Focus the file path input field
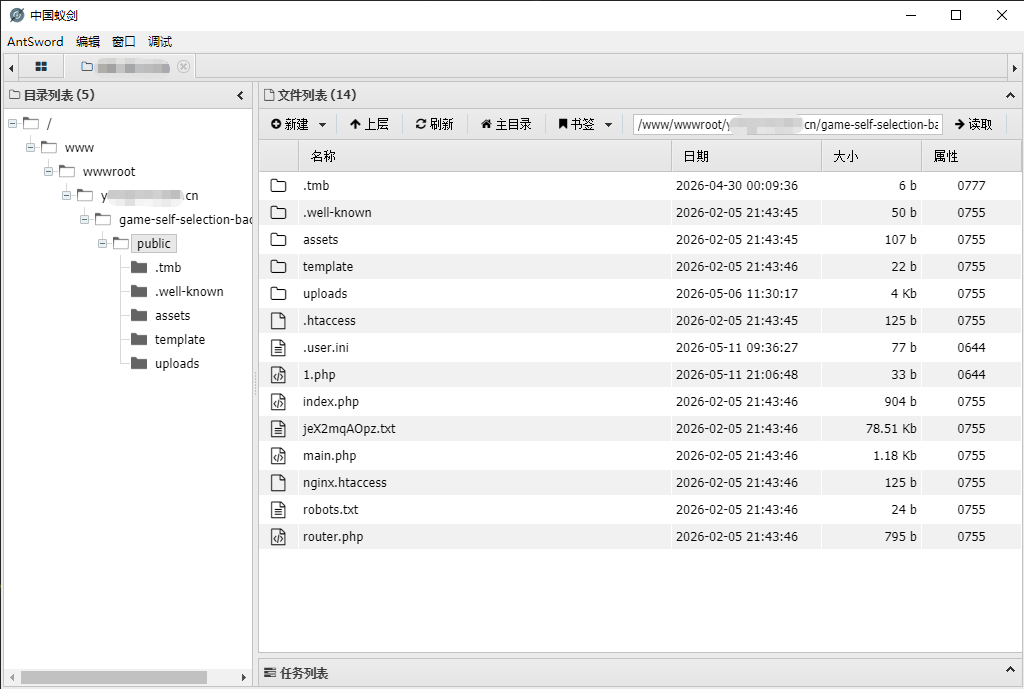 pyautogui.click(x=788, y=124)
